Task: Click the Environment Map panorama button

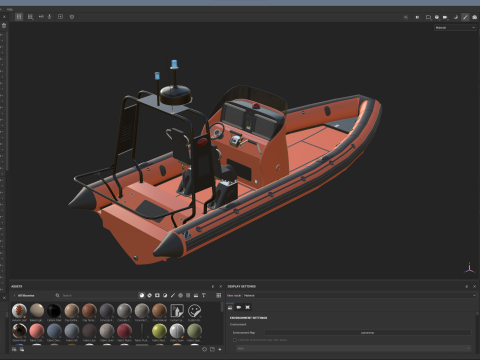Action: (x=368, y=333)
